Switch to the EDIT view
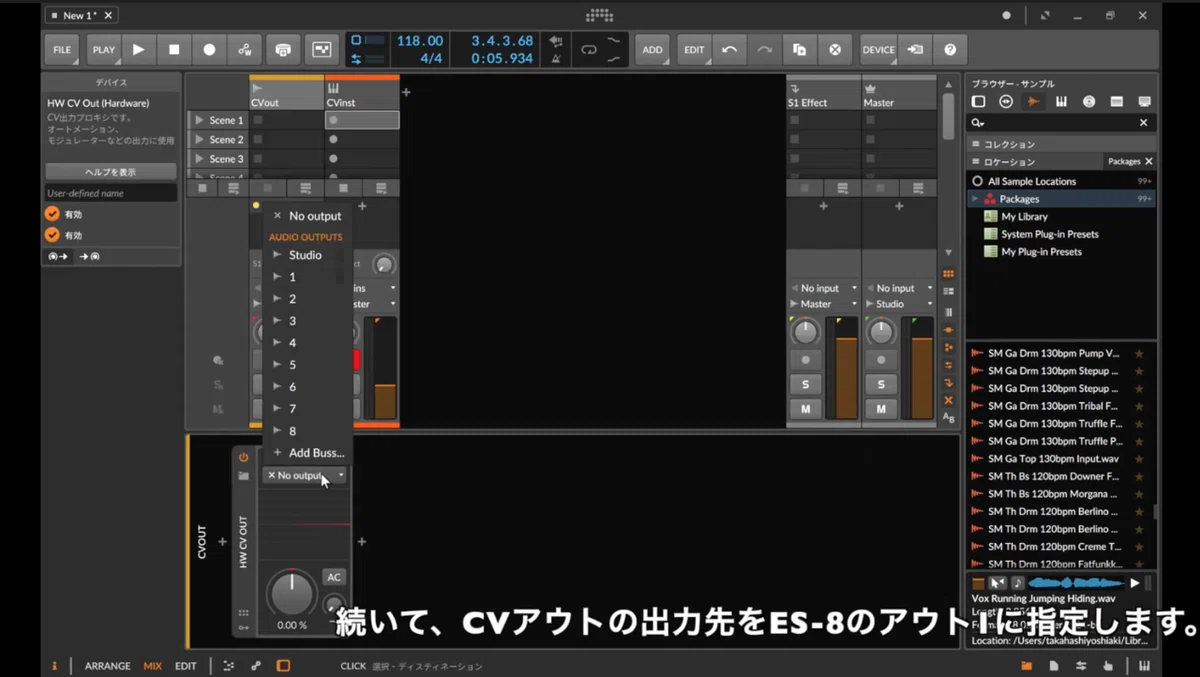 tap(186, 666)
